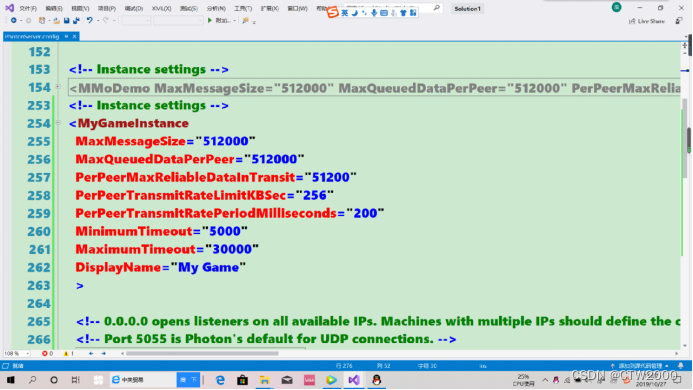Click the green Attach start button
The width and height of the screenshot is (693, 390).
(x=219, y=20)
